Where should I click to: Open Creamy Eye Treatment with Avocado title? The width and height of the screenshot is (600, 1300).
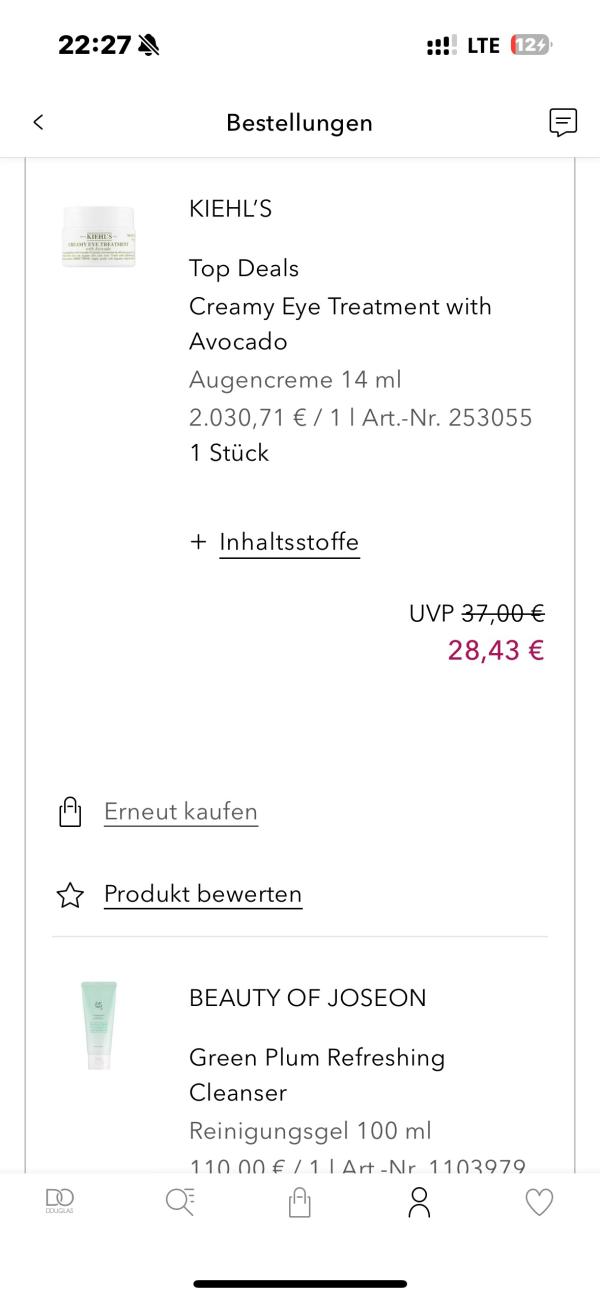[x=340, y=324]
